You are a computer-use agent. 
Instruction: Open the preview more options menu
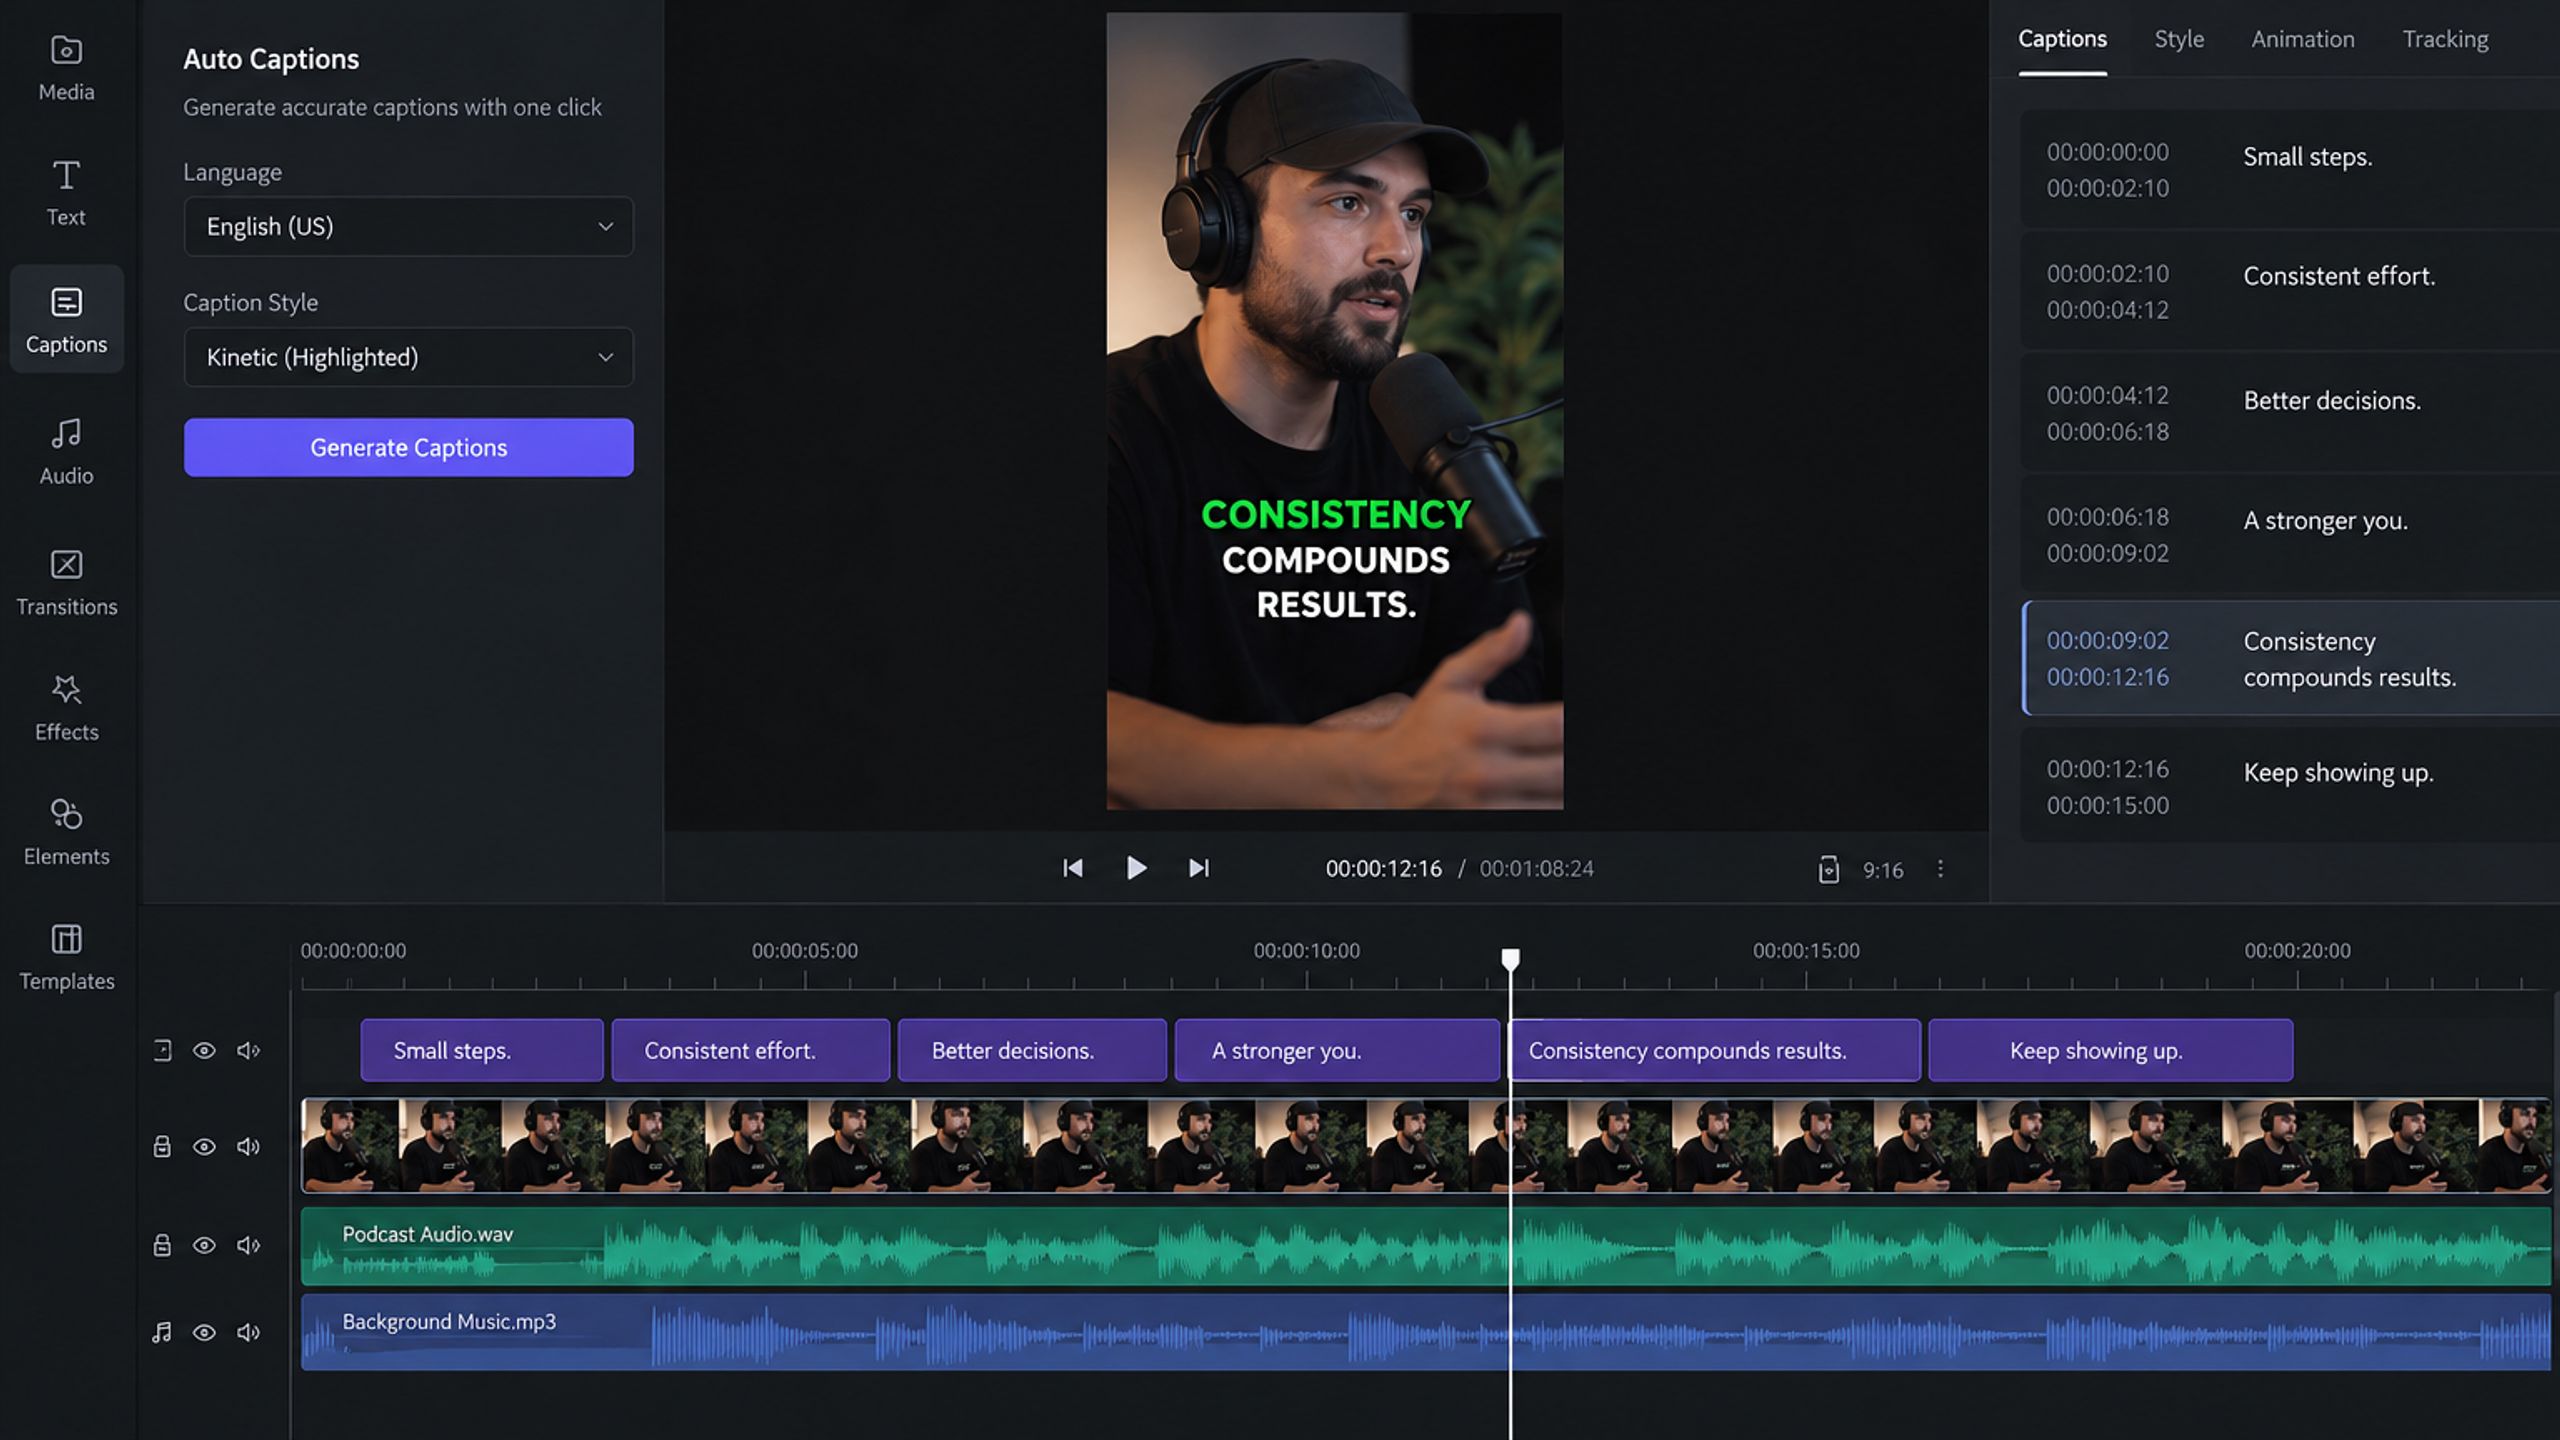pos(1940,869)
